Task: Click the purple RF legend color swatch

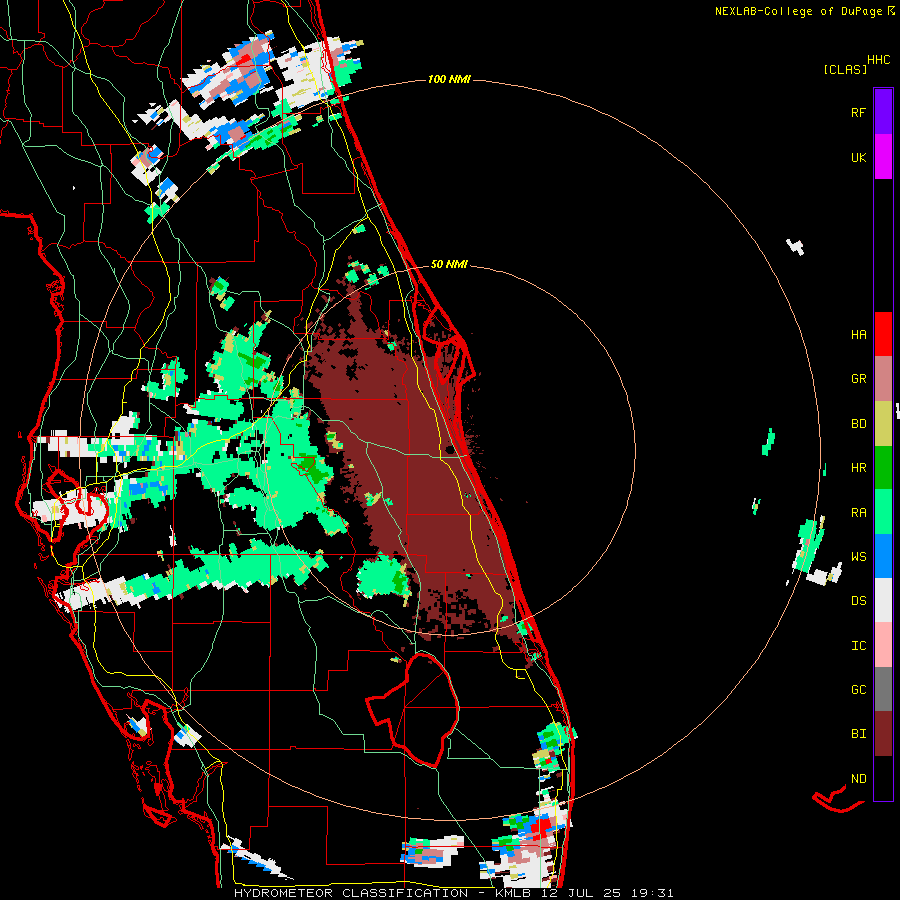Action: 883,112
